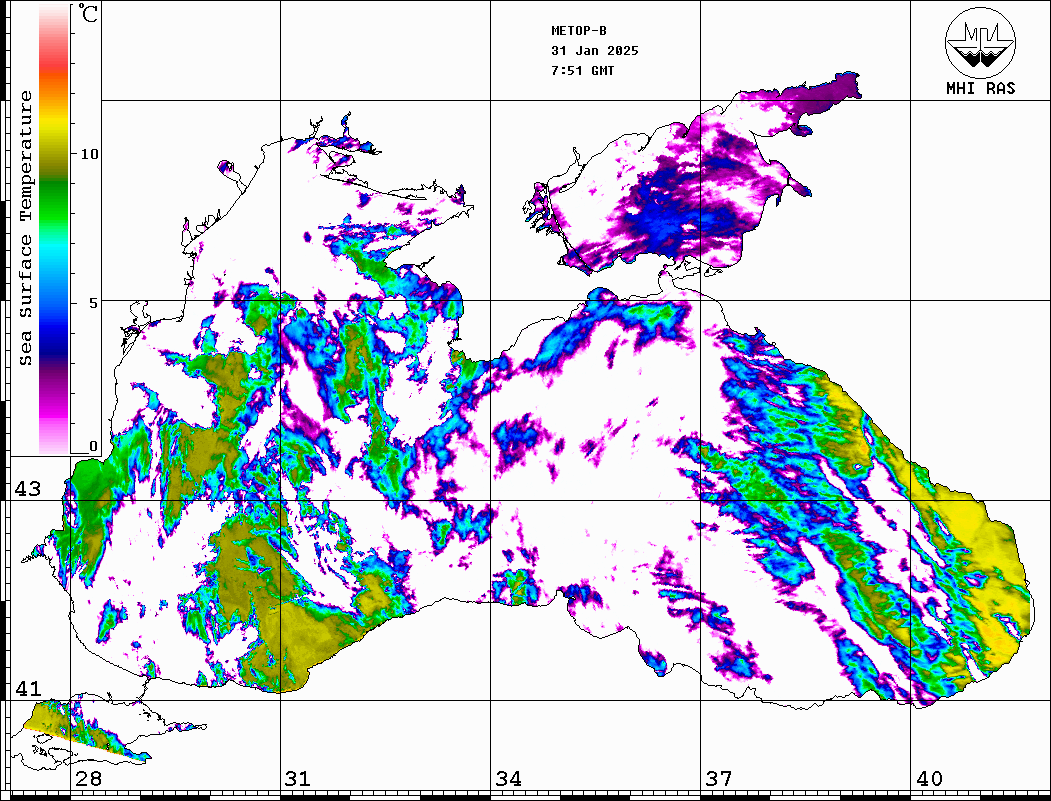
Task: Click the longitude label 34
Action: pos(508,779)
